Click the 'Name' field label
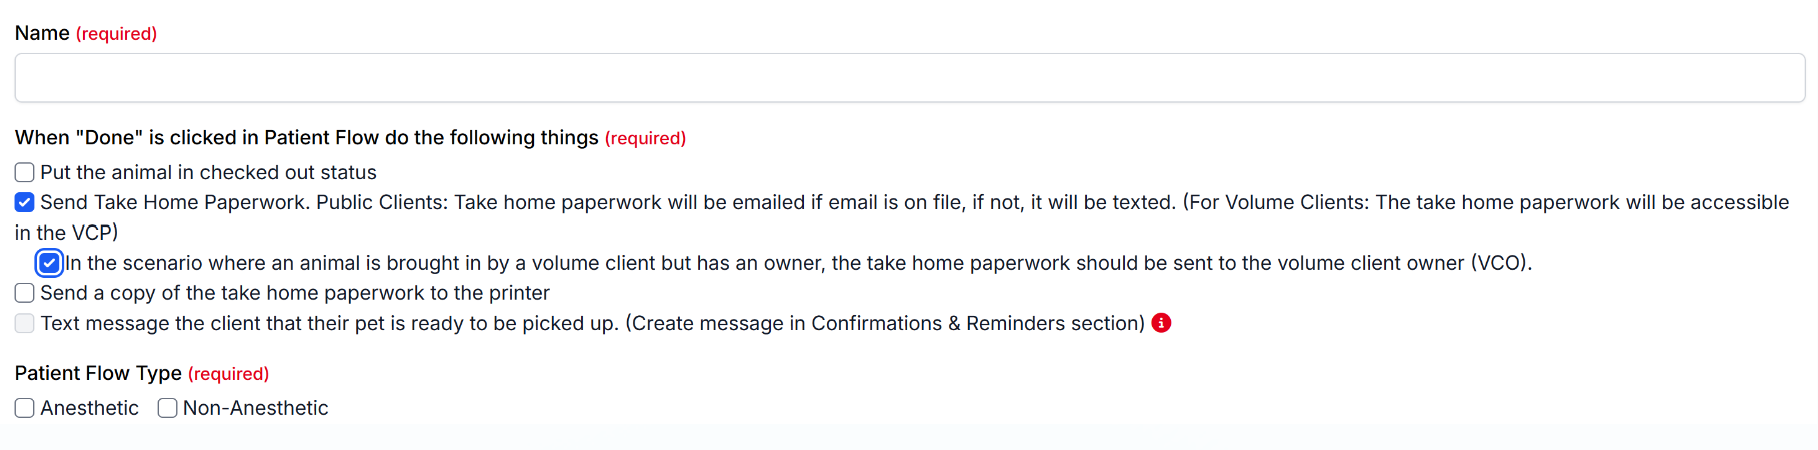Viewport: 1818px width, 450px height. click(42, 33)
